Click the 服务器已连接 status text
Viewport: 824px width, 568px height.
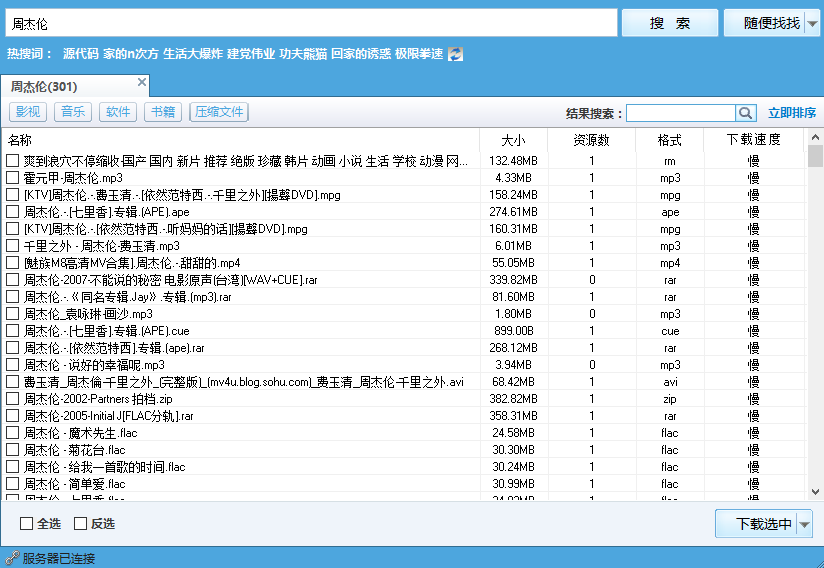[59, 559]
